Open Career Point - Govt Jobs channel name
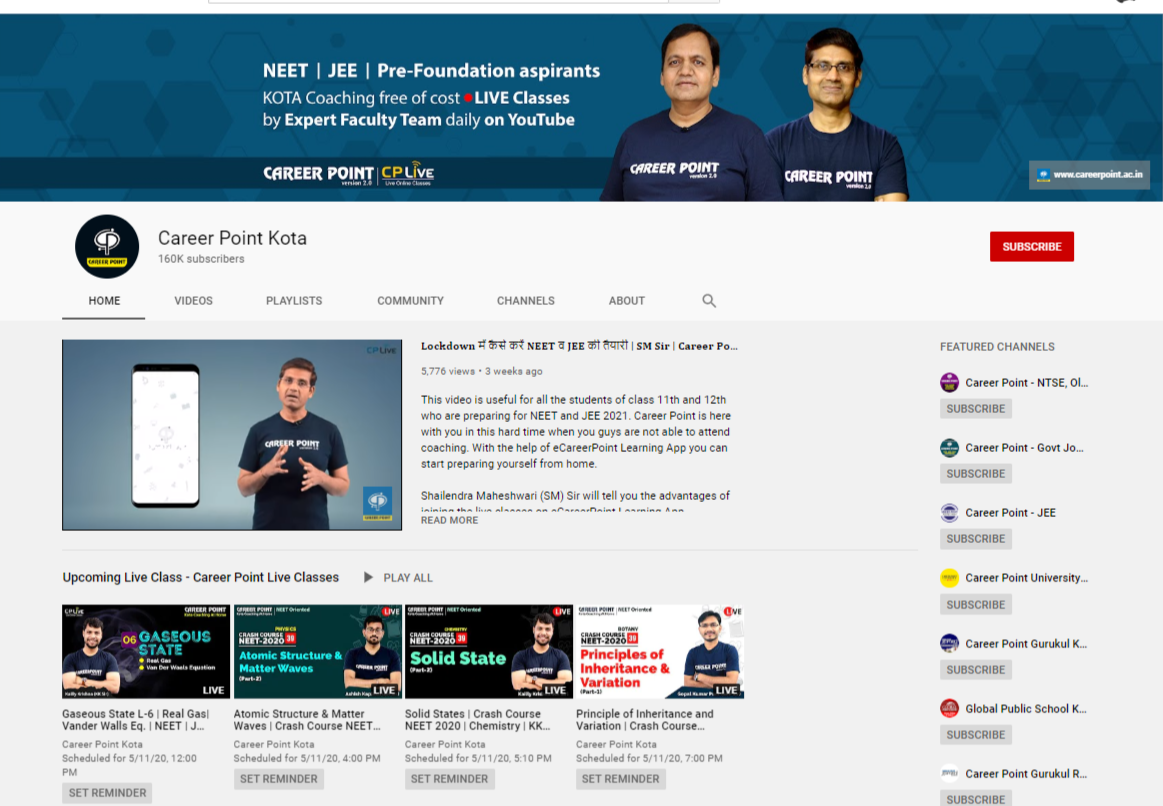 [1024, 448]
